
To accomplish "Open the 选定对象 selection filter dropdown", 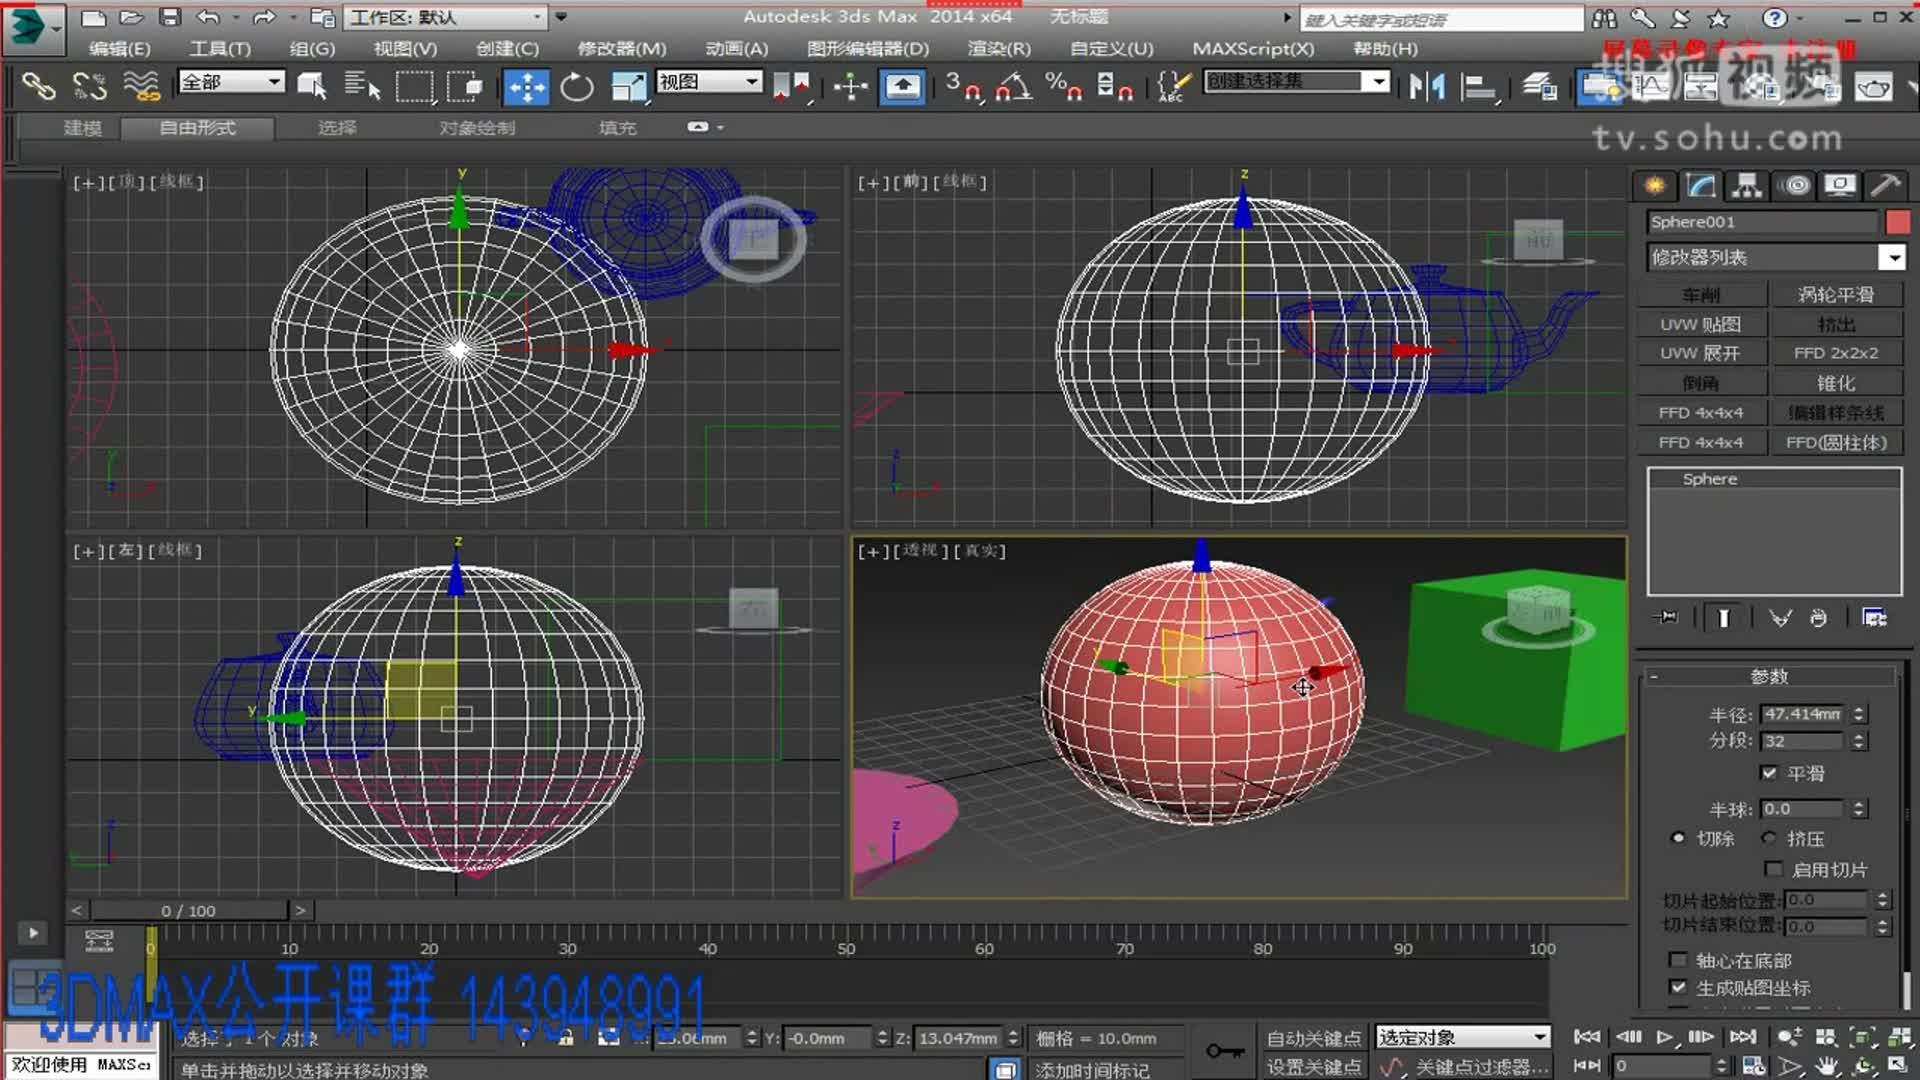I will click(x=1461, y=1036).
